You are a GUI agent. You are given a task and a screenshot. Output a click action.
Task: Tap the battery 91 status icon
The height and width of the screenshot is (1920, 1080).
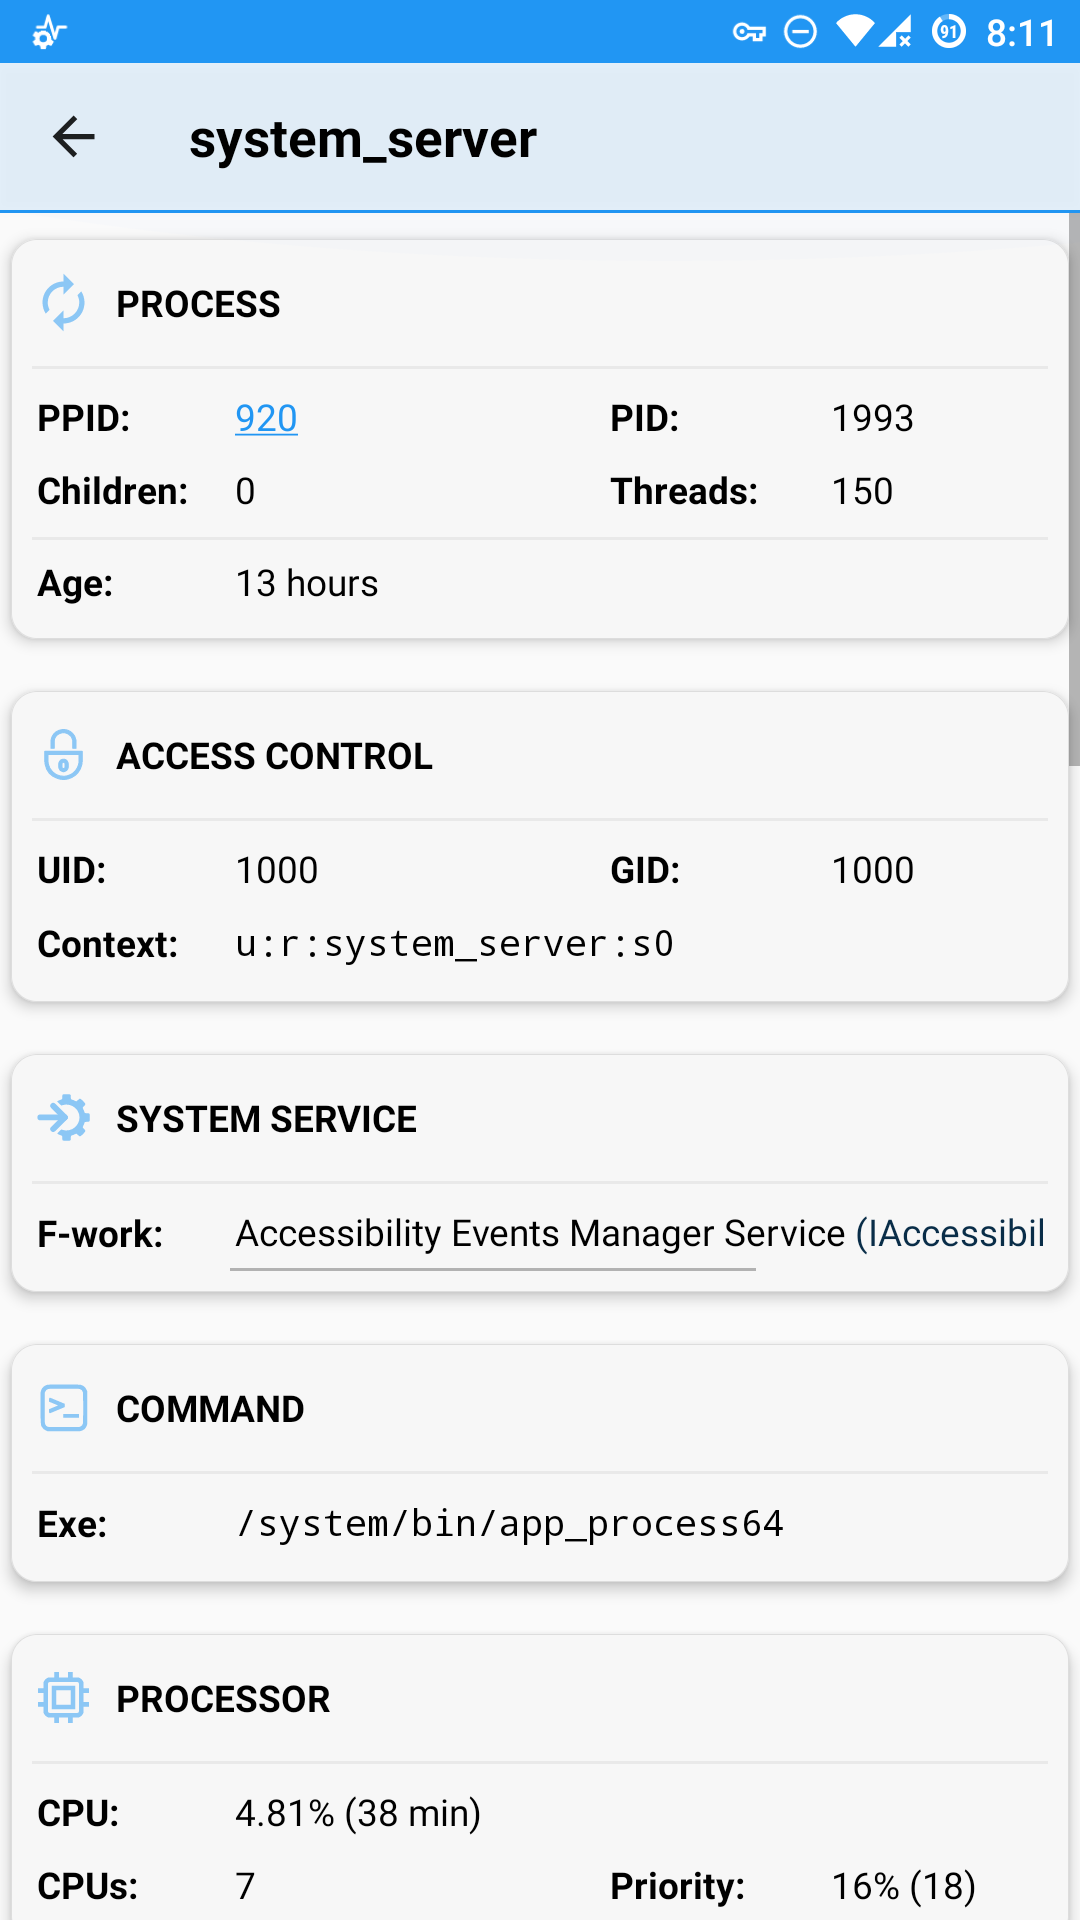948,32
